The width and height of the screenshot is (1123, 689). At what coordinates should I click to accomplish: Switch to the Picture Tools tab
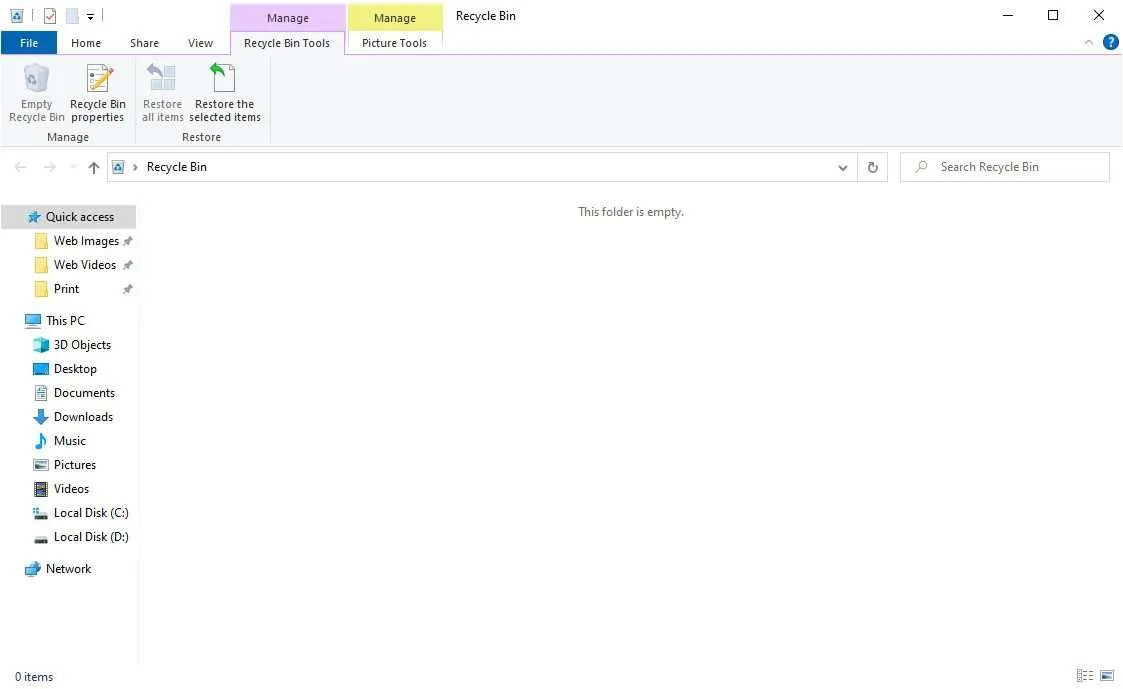click(x=394, y=43)
